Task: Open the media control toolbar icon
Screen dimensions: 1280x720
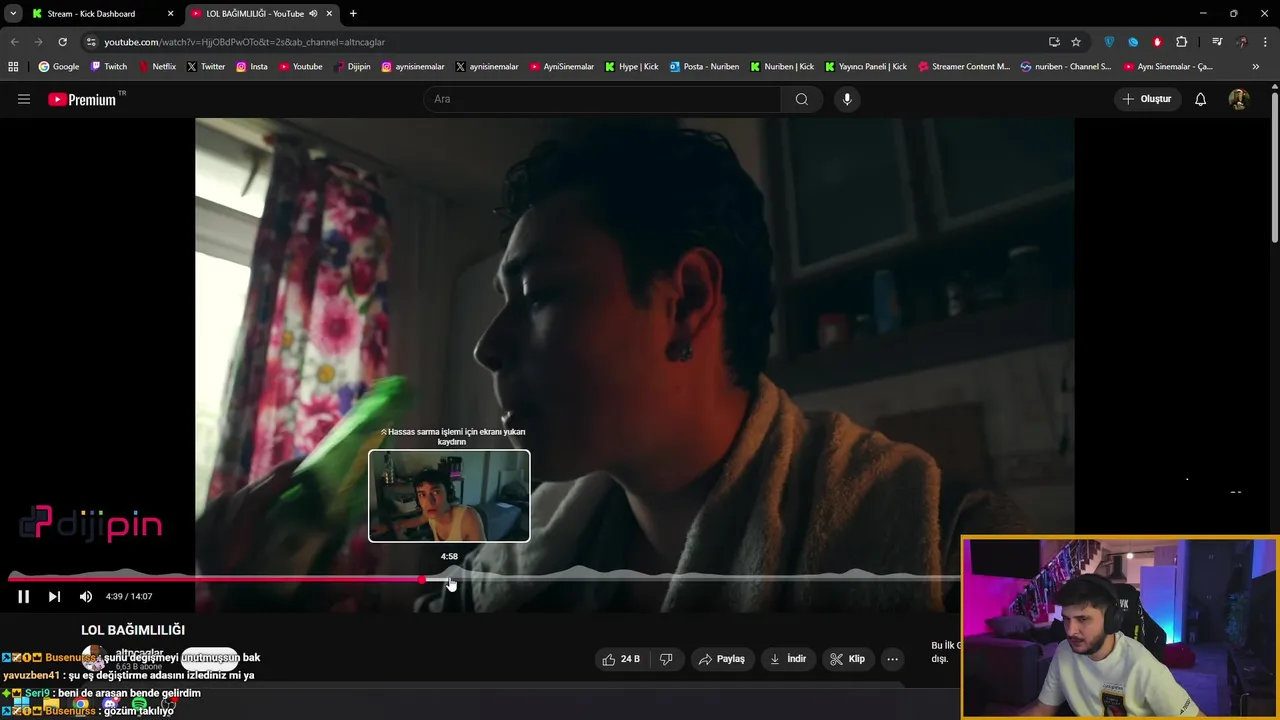Action: [x=1217, y=42]
